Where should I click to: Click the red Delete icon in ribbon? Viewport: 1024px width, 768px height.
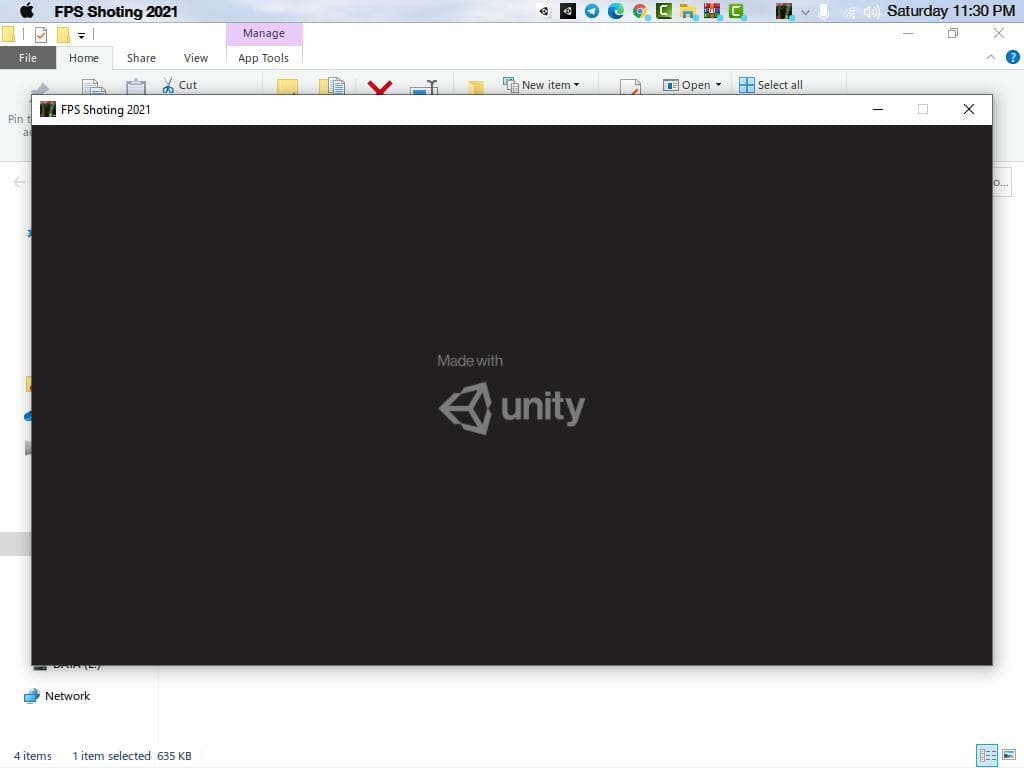click(x=379, y=86)
